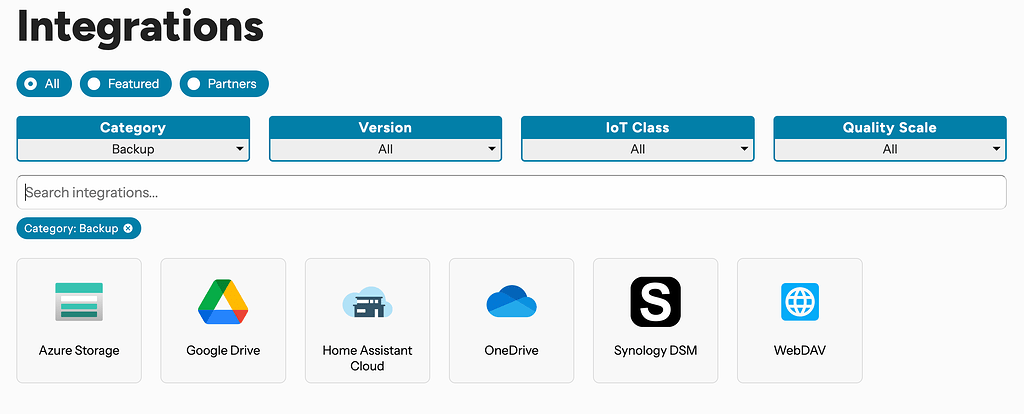Click the Integrations page heading
Viewport: 1024px width, 414px height.
coord(140,26)
